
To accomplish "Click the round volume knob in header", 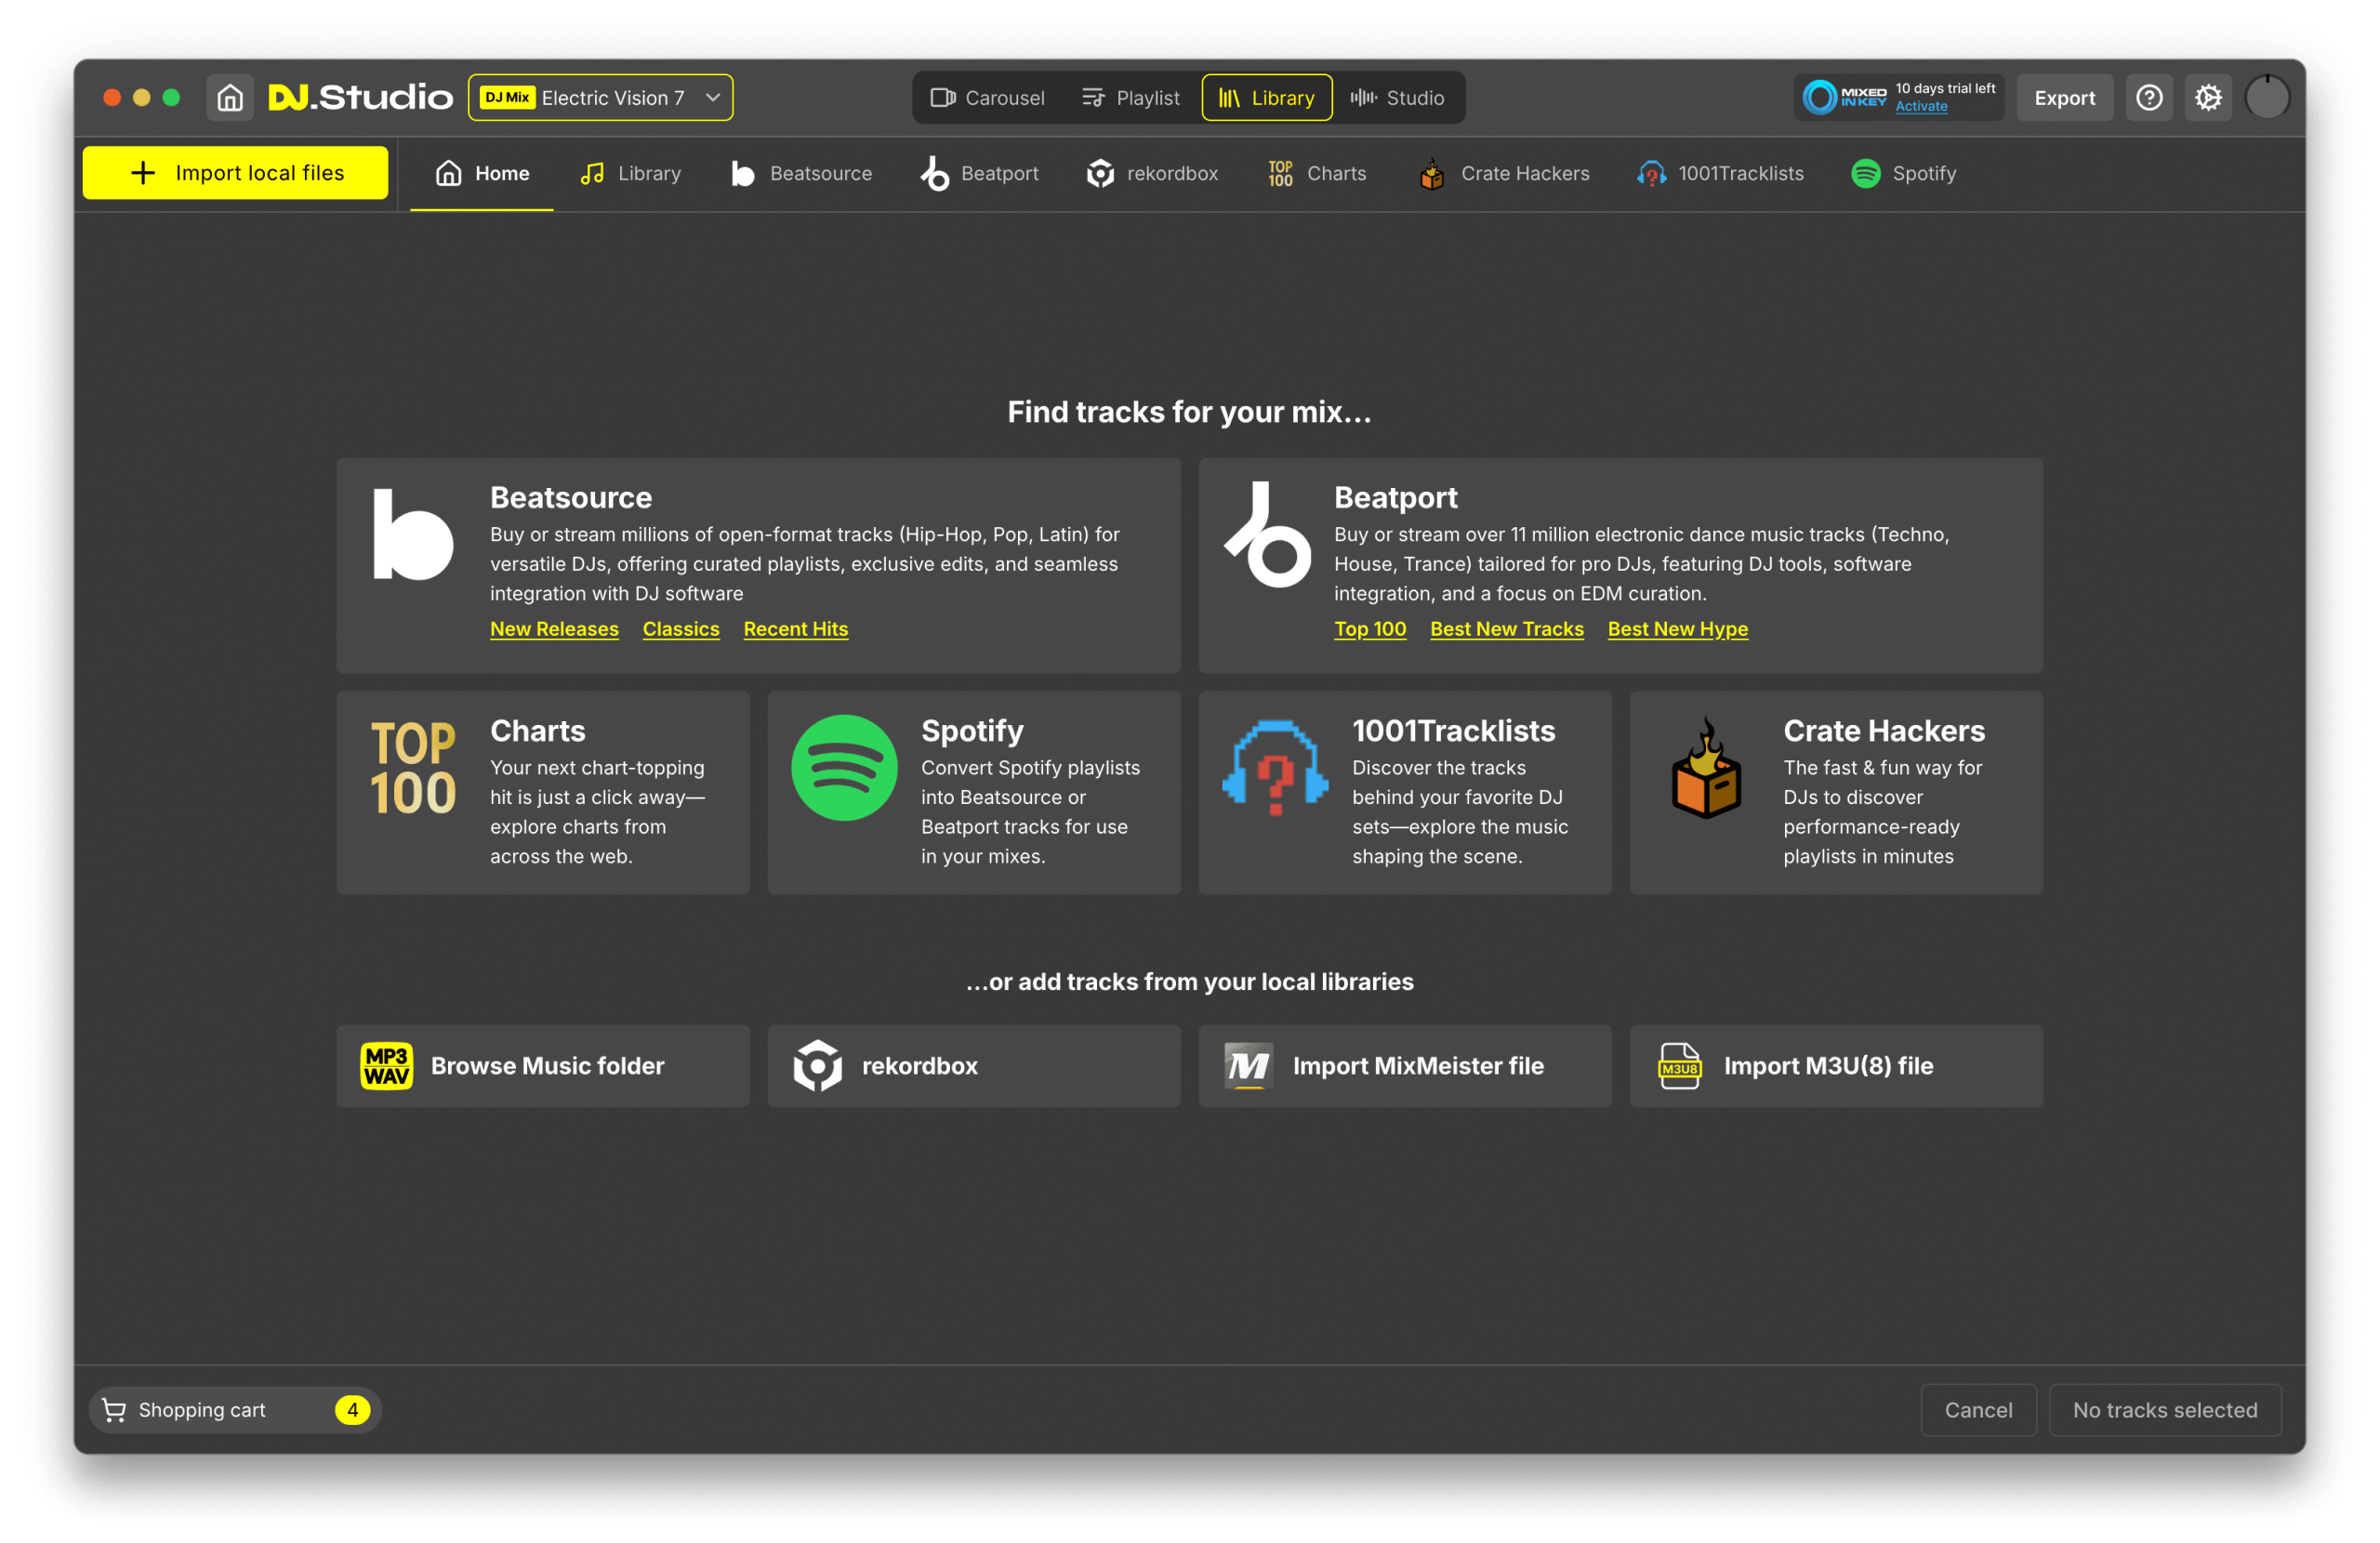I will coord(2267,97).
